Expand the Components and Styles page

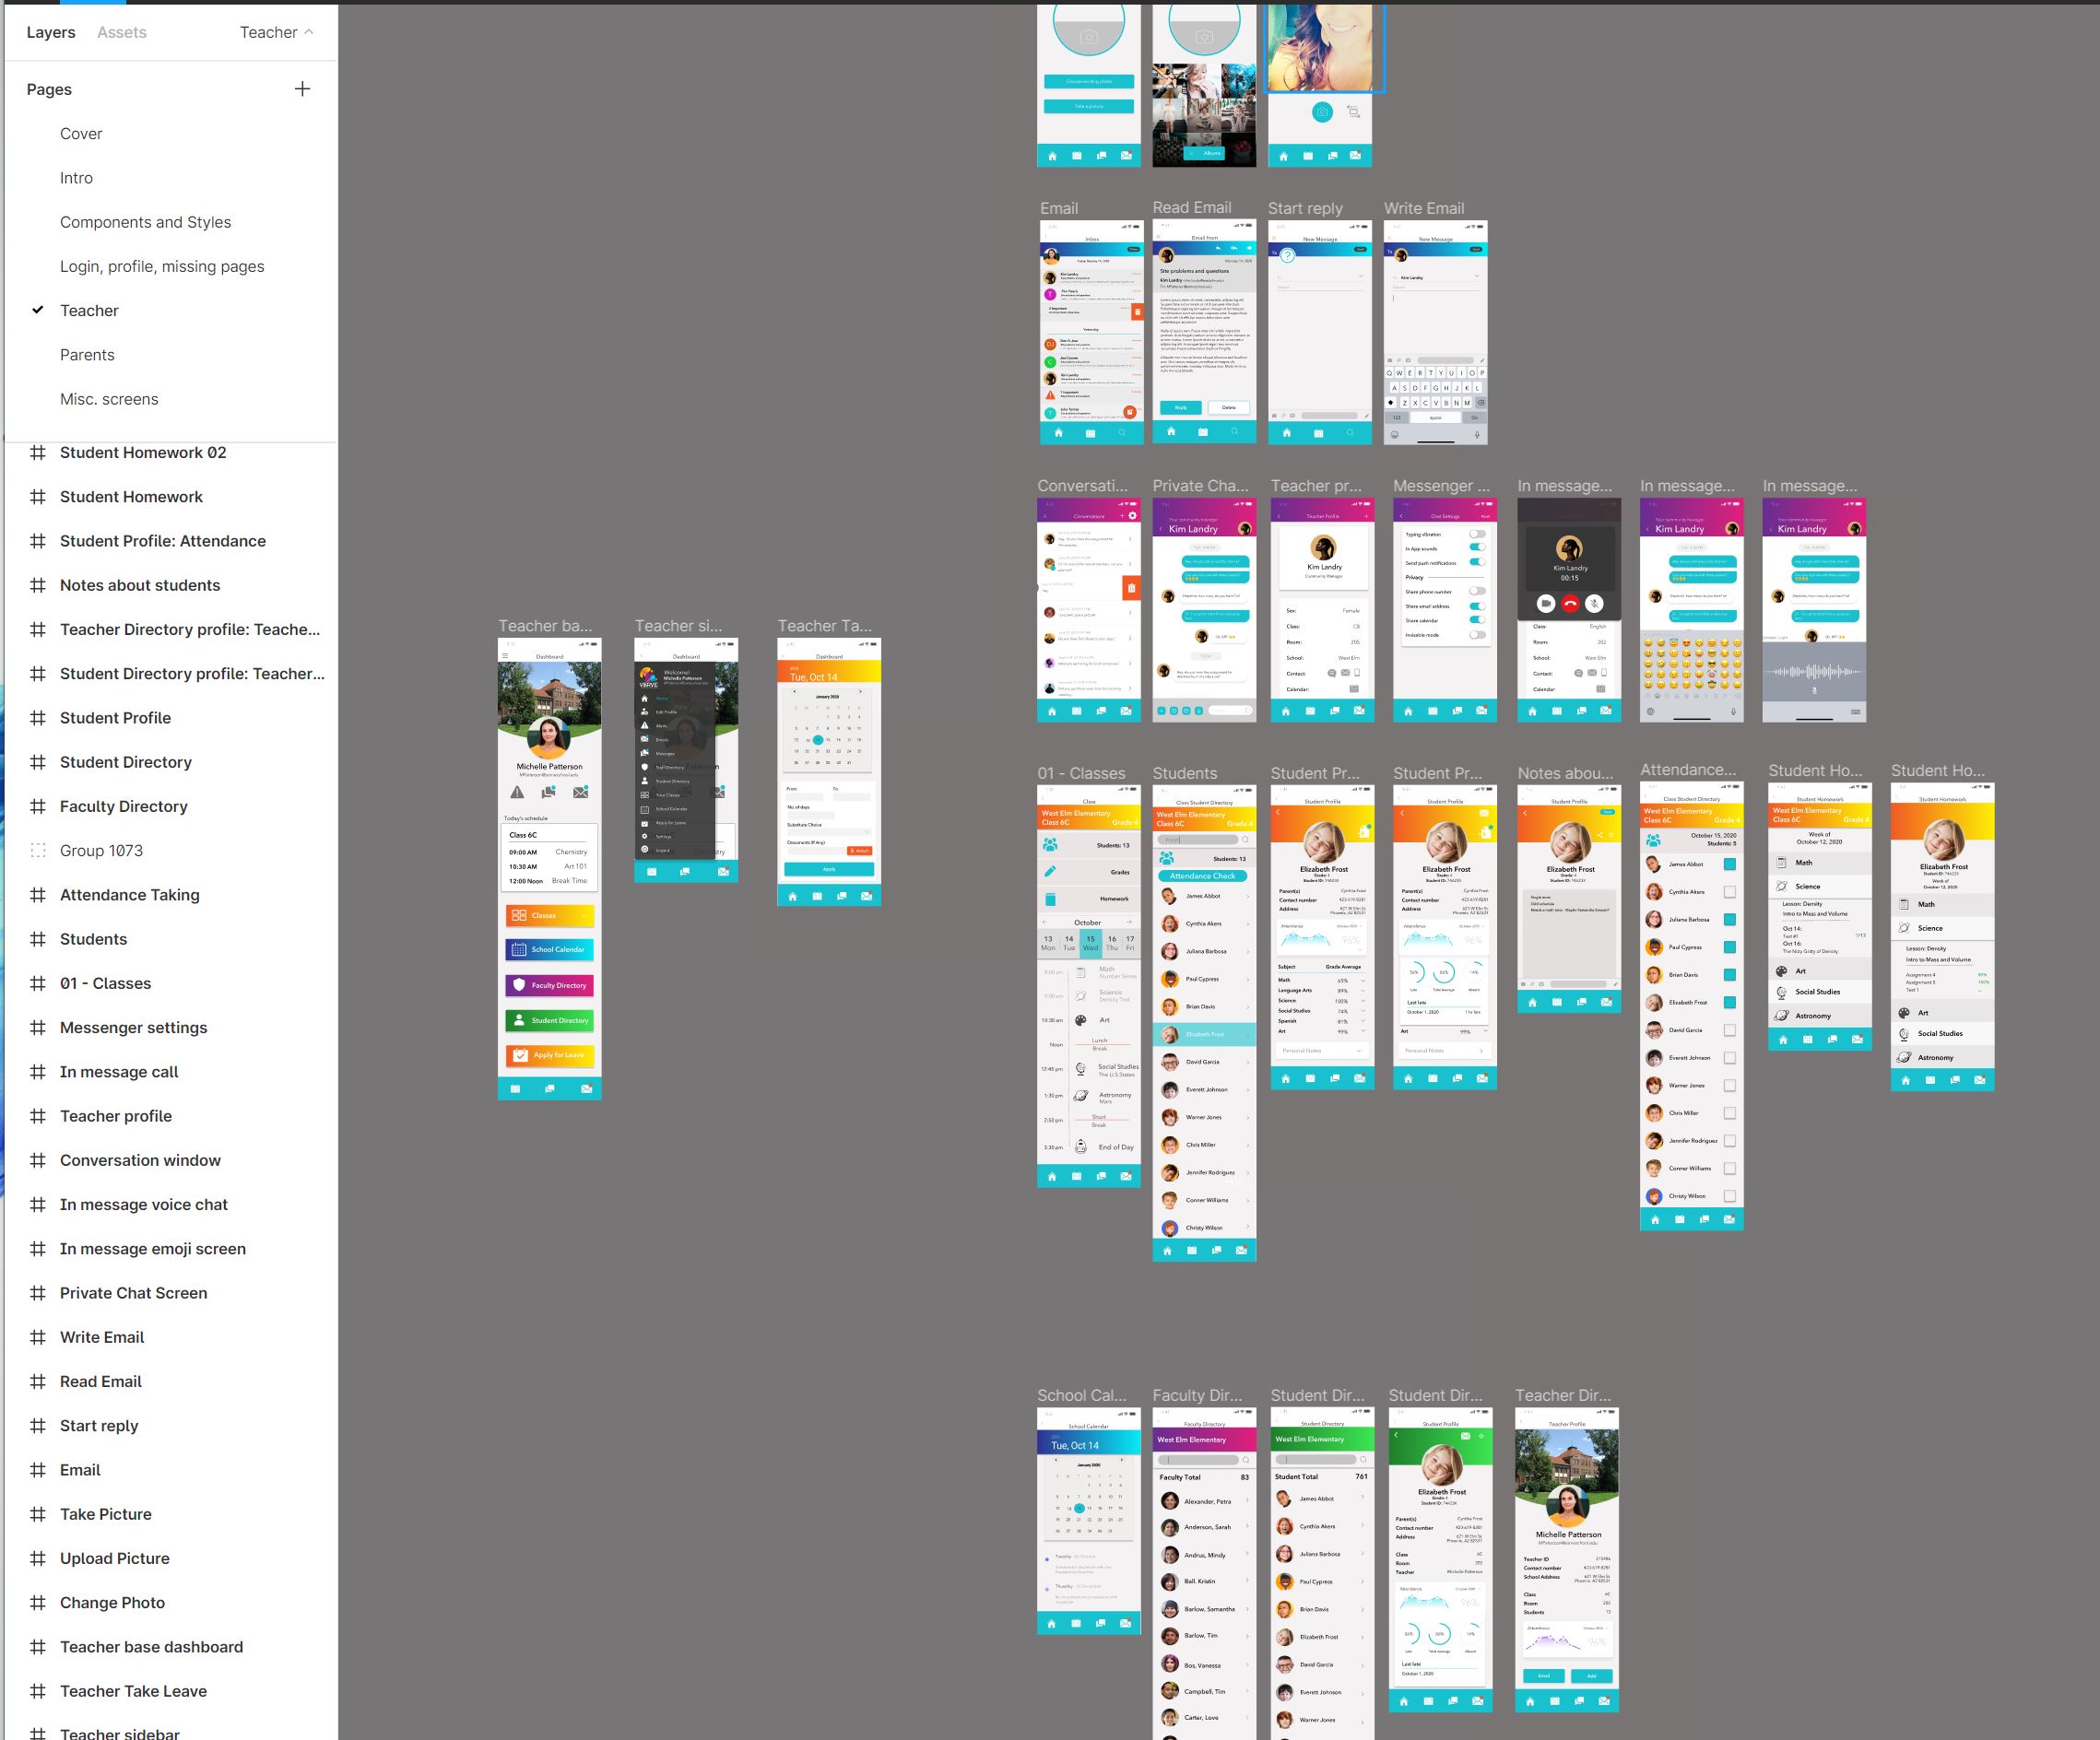(x=147, y=221)
